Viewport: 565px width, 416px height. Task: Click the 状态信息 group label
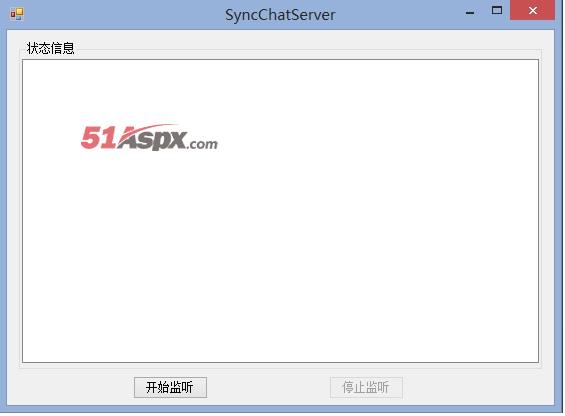[50, 48]
